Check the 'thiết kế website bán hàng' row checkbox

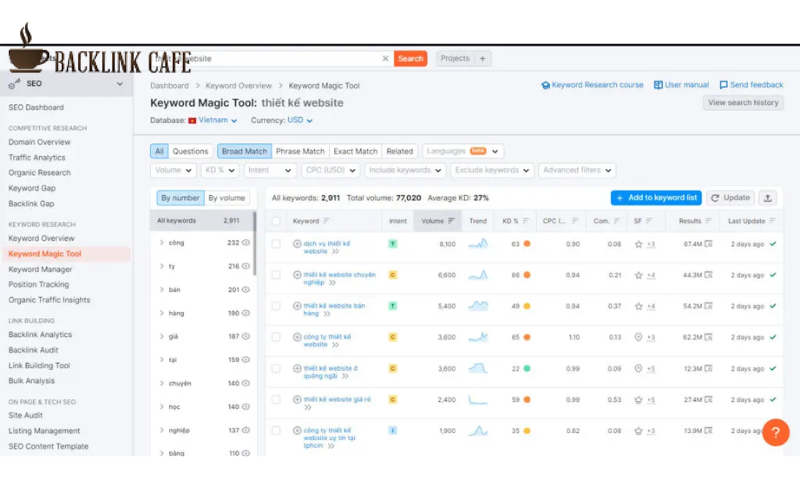click(276, 306)
